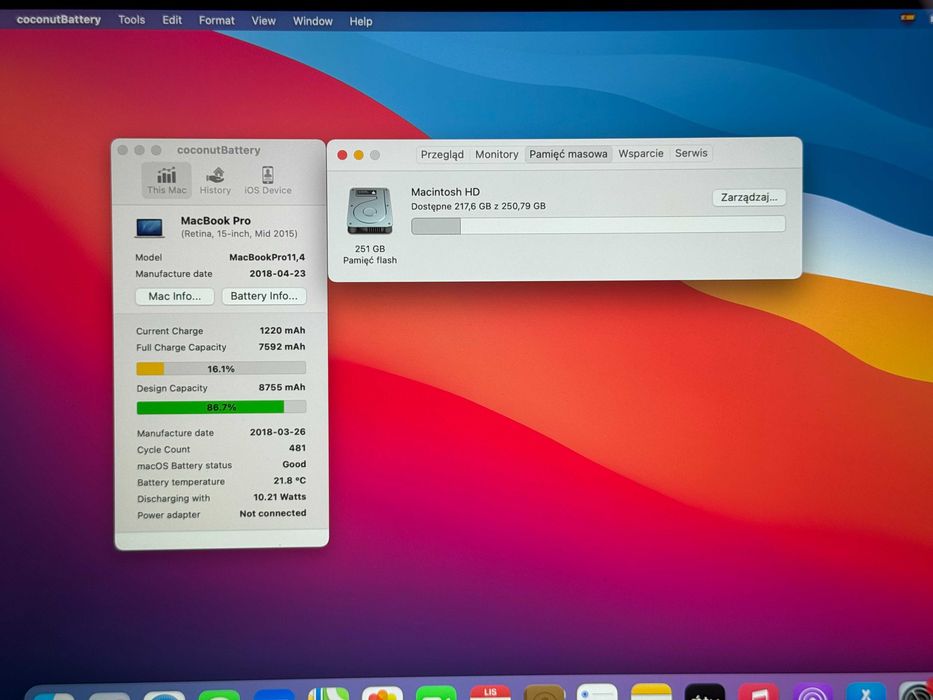The width and height of the screenshot is (933, 700).
Task: Click the '(Retina, 15-inch, Mid 2015)' subtitle
Action: point(239,234)
